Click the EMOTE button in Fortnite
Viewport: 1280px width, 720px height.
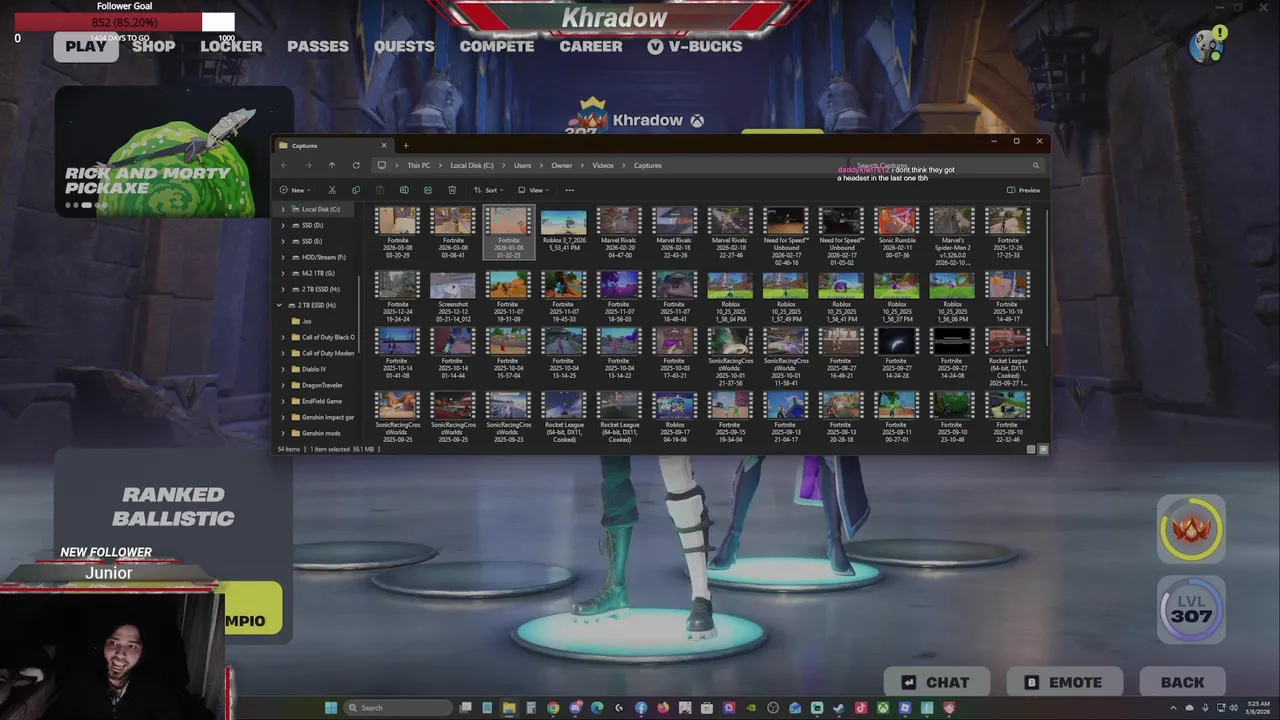pyautogui.click(x=1064, y=683)
